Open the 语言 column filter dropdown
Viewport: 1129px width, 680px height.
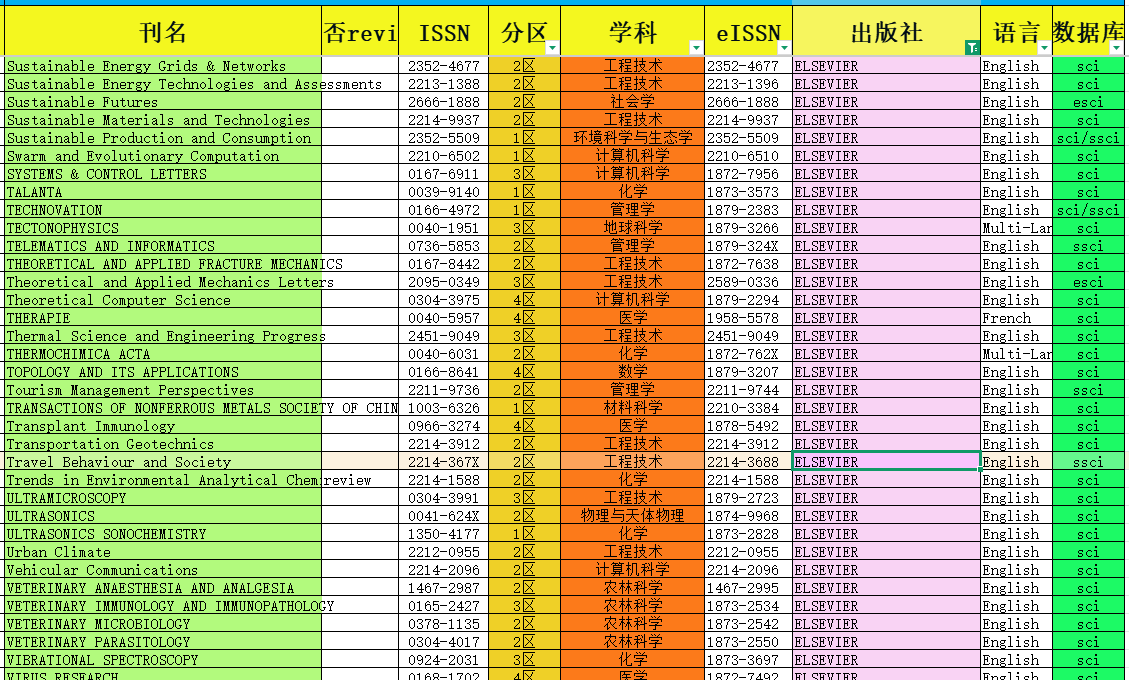pos(1044,48)
